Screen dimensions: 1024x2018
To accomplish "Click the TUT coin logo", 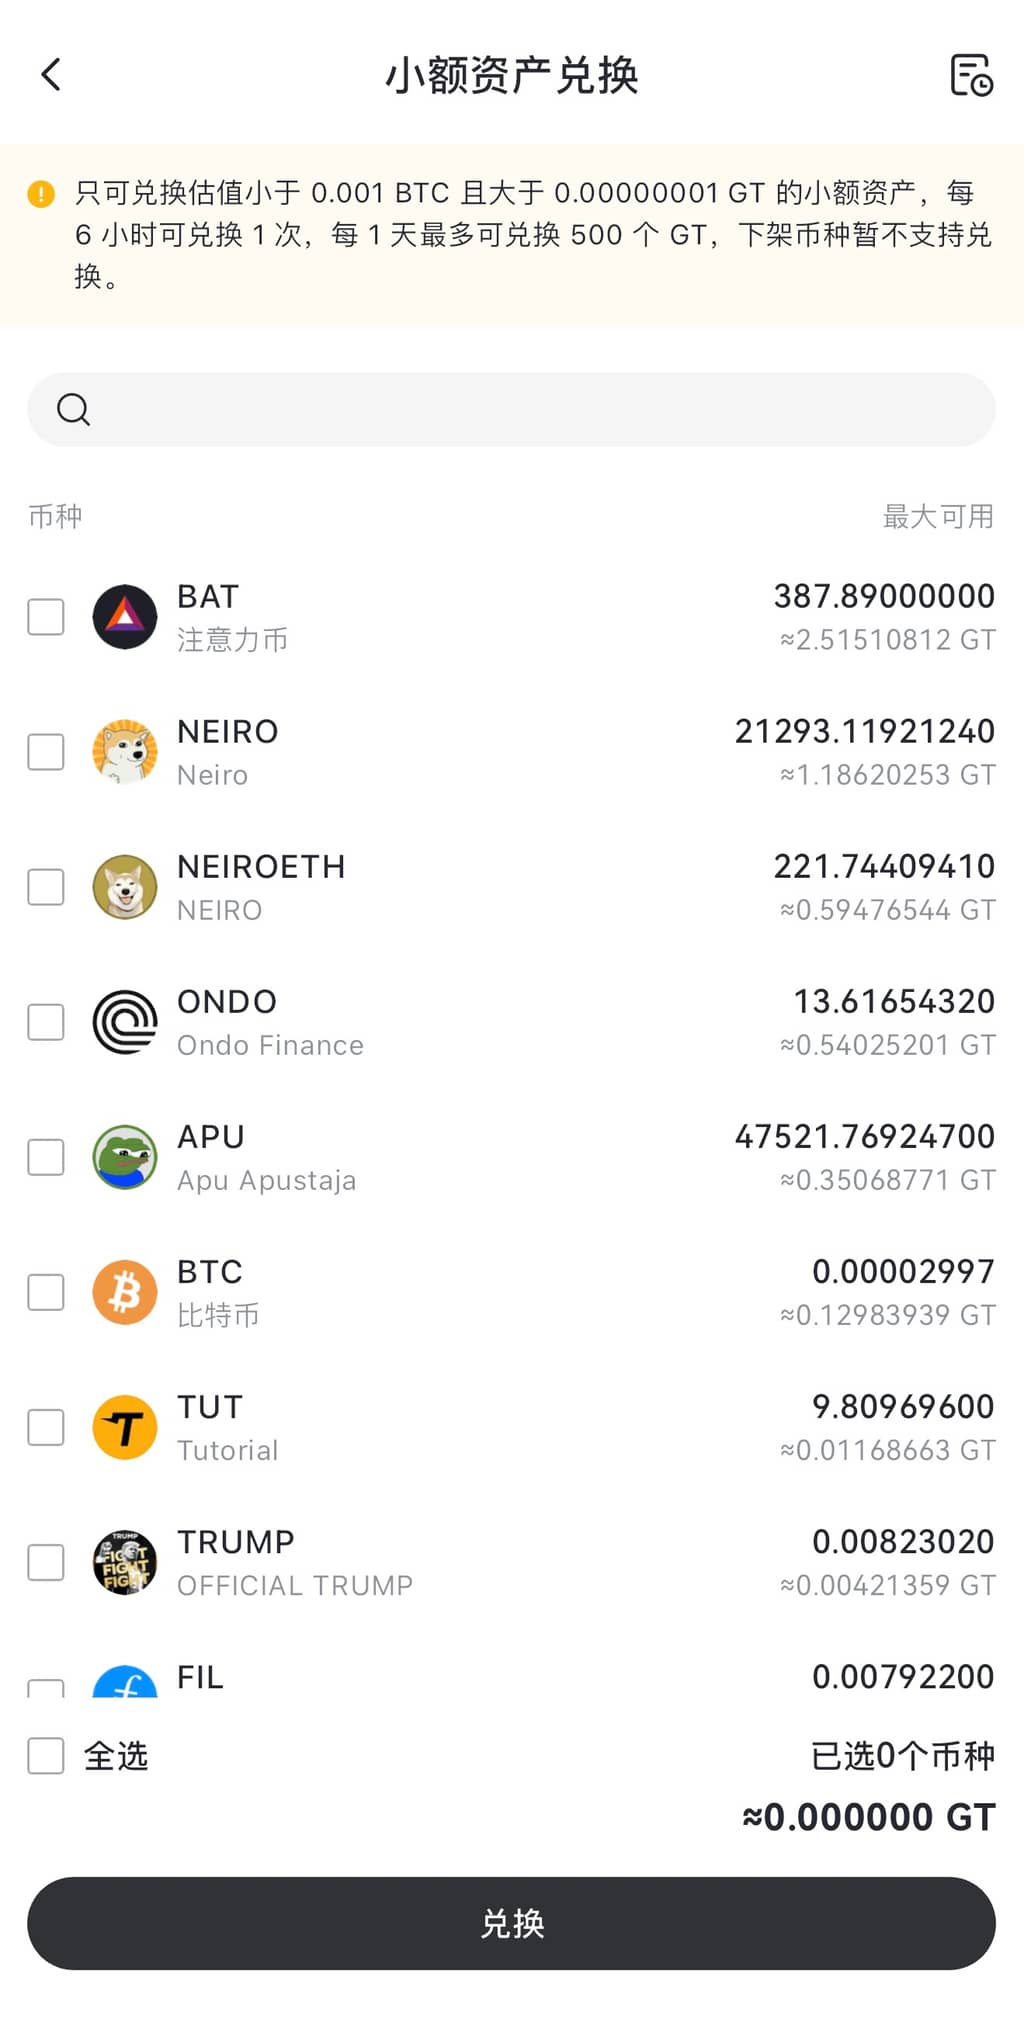I will 125,1427.
